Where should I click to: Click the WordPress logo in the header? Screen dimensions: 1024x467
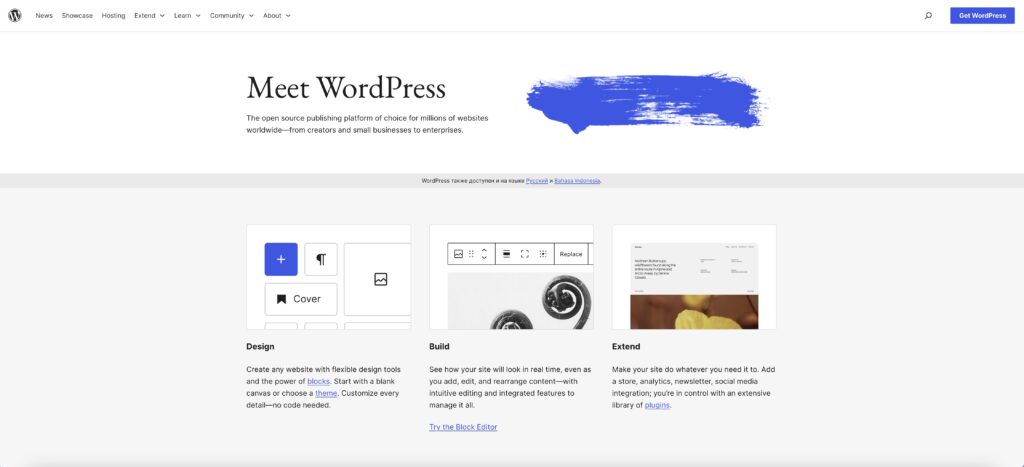[14, 16]
